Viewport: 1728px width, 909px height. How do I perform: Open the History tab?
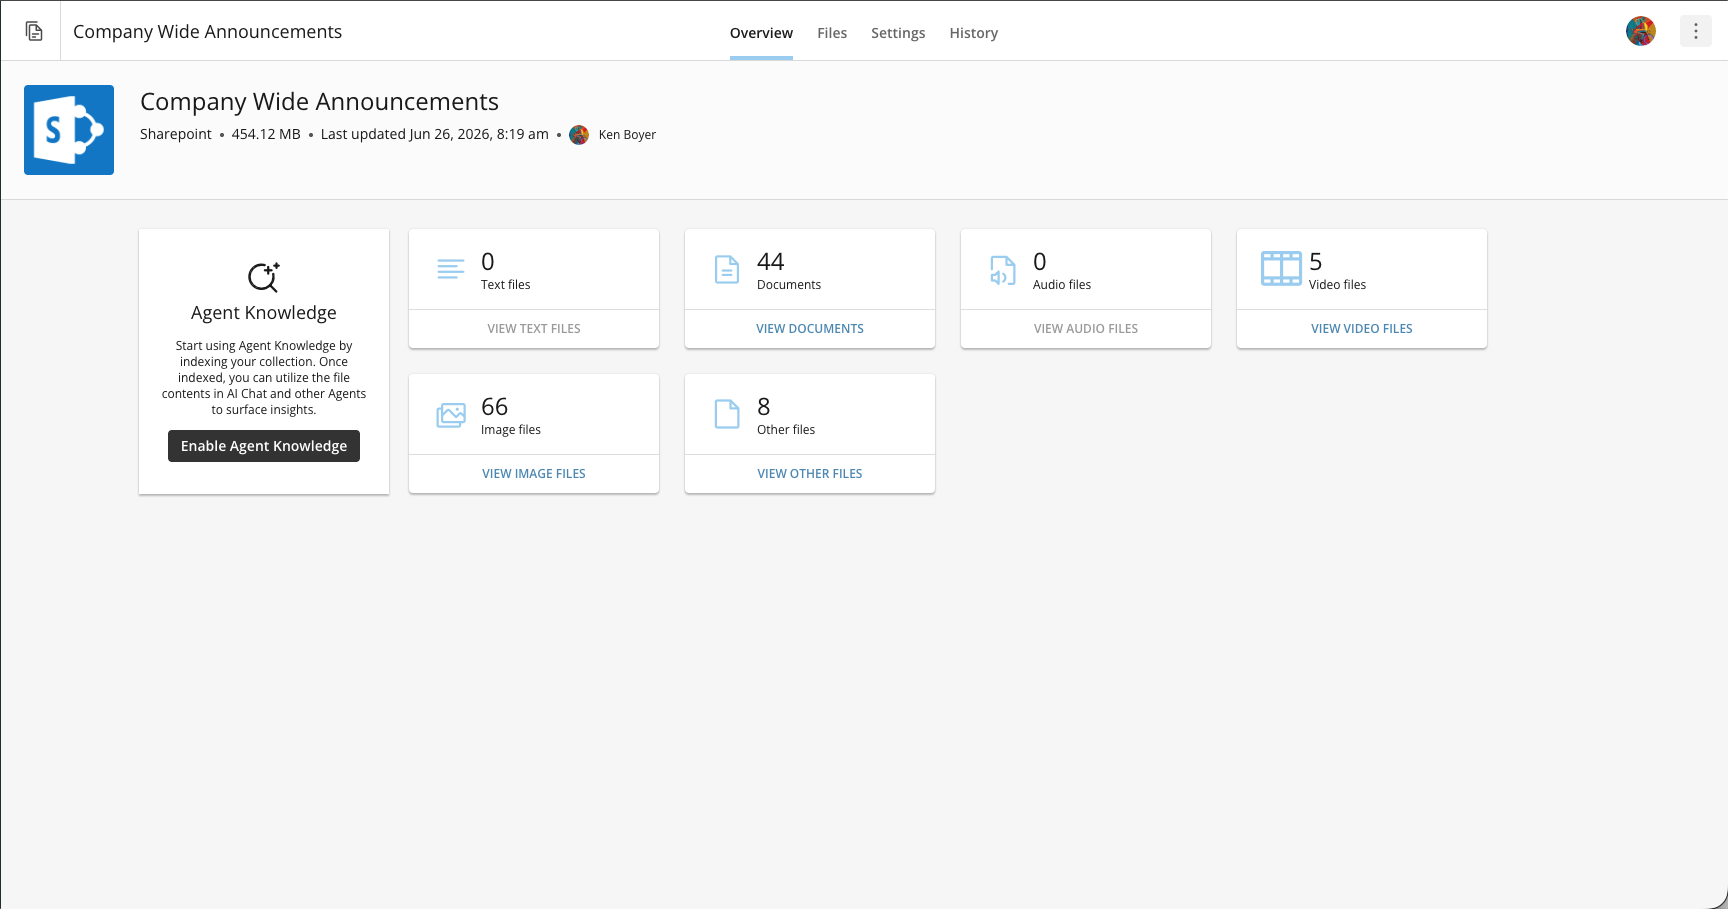(974, 33)
